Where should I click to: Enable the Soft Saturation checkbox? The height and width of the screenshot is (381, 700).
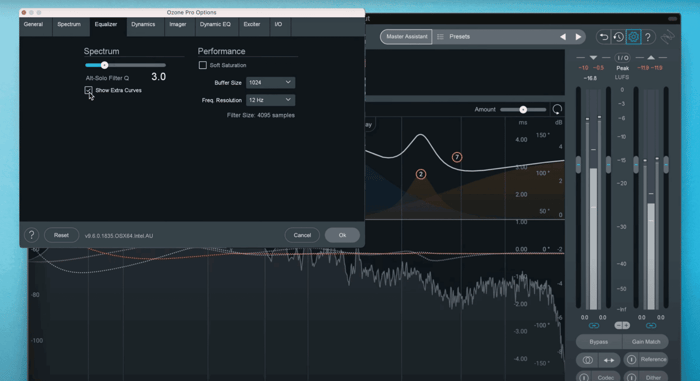(x=203, y=65)
